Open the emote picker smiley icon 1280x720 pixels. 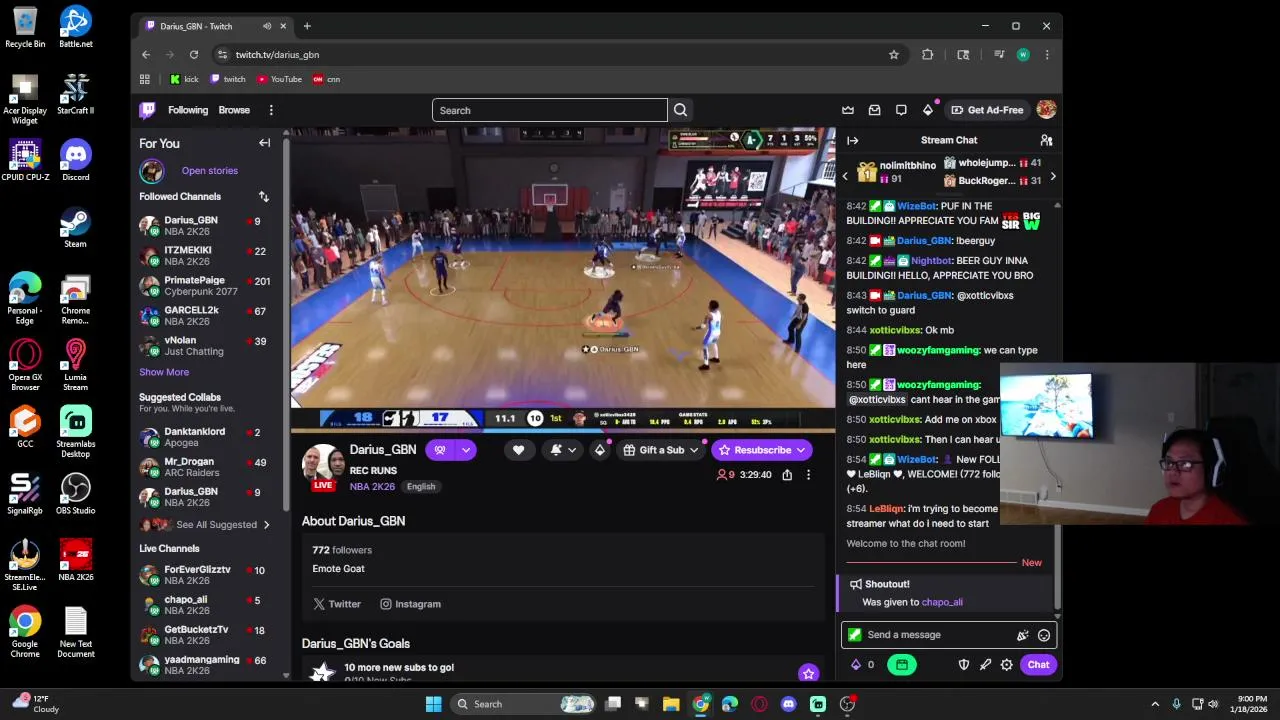coord(1044,635)
